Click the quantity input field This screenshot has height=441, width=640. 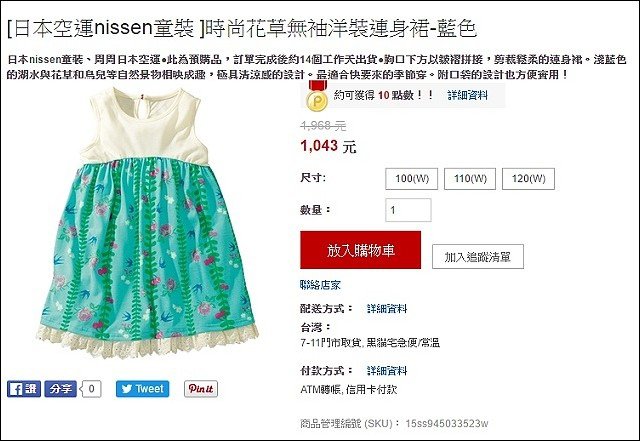[x=408, y=210]
